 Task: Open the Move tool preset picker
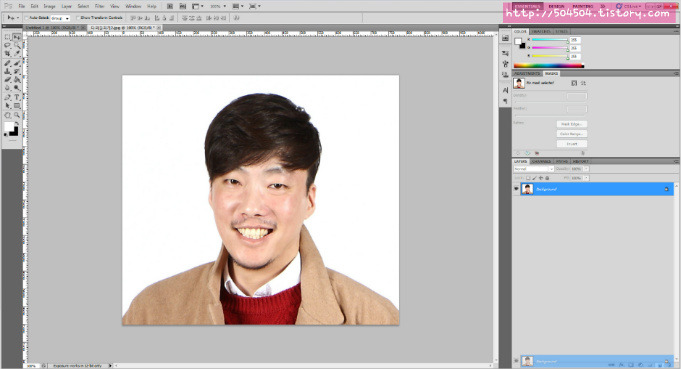pyautogui.click(x=12, y=18)
